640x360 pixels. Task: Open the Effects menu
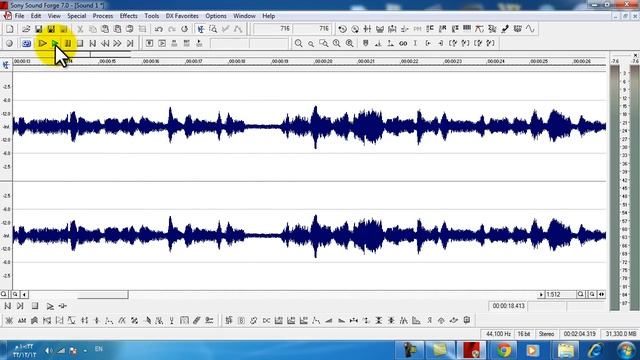(x=128, y=16)
